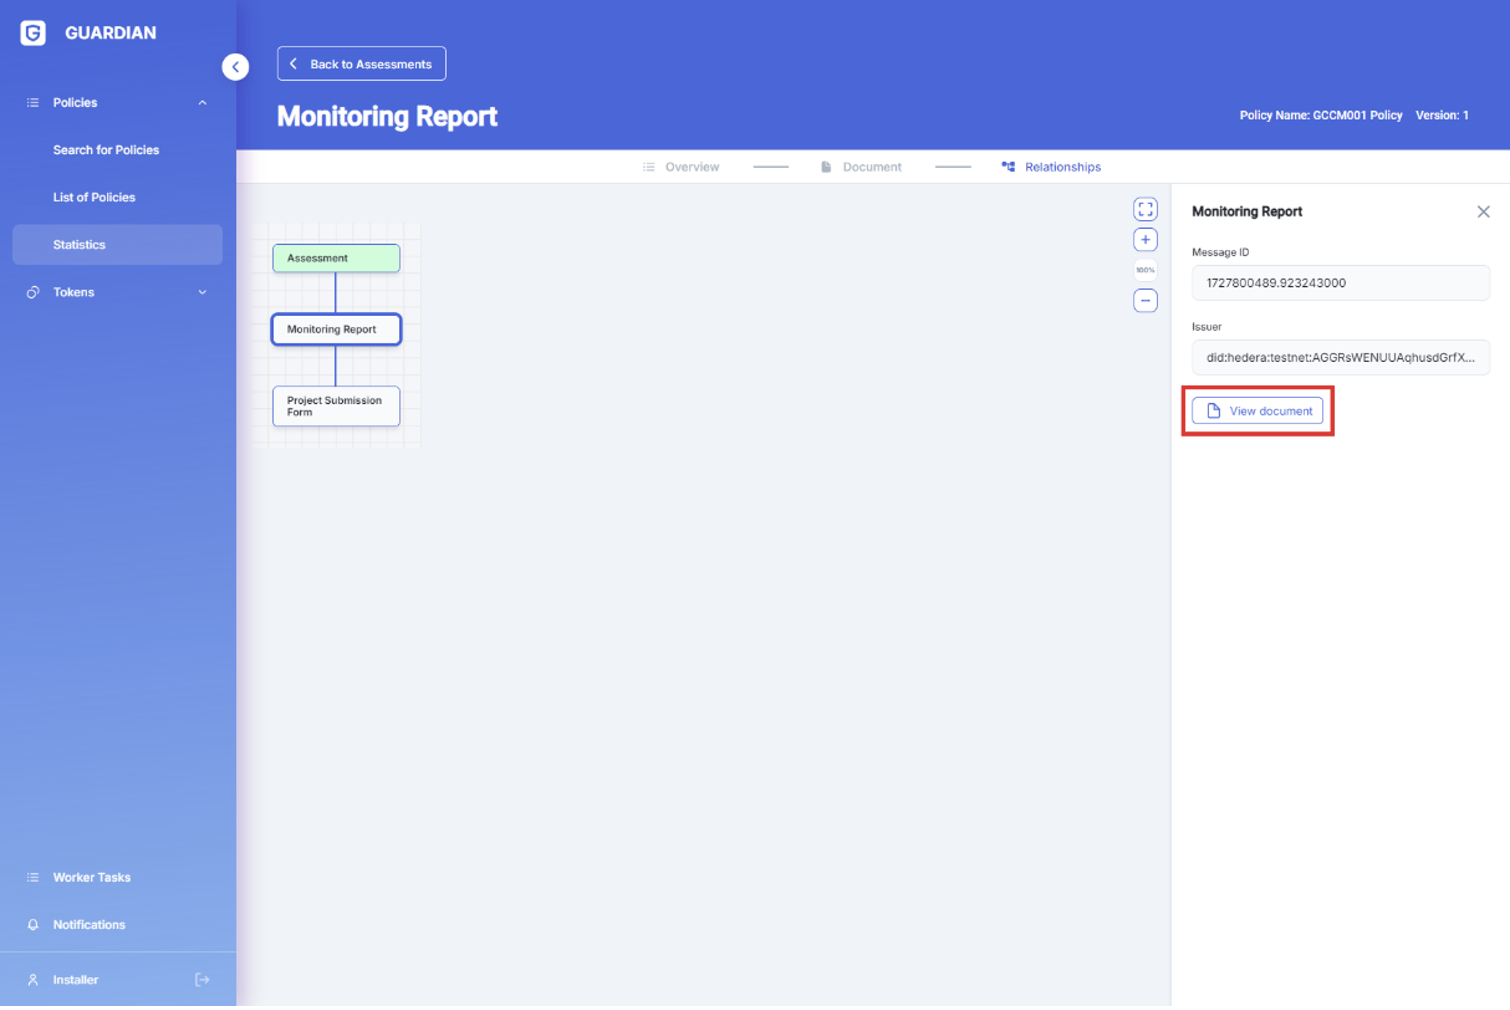Click the logout icon next to Installer
Image resolution: width=1510 pixels, height=1010 pixels.
click(x=202, y=980)
